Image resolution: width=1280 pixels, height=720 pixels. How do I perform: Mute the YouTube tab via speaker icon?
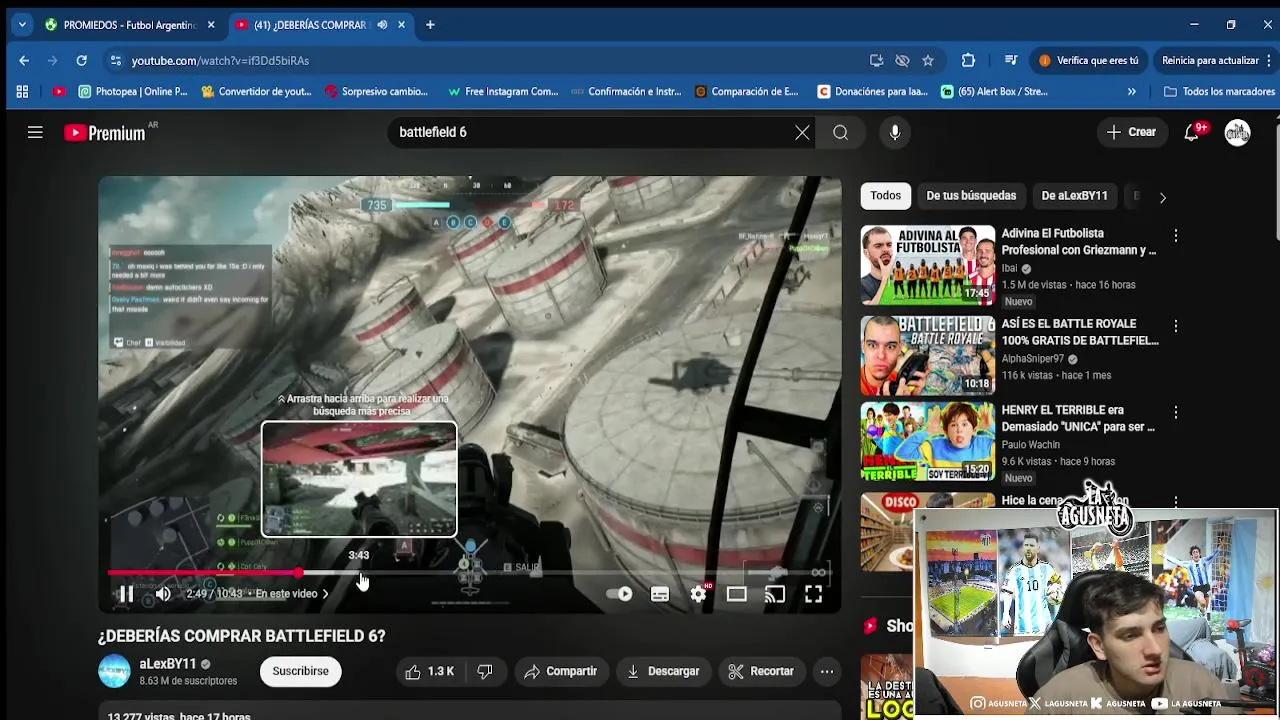382,25
